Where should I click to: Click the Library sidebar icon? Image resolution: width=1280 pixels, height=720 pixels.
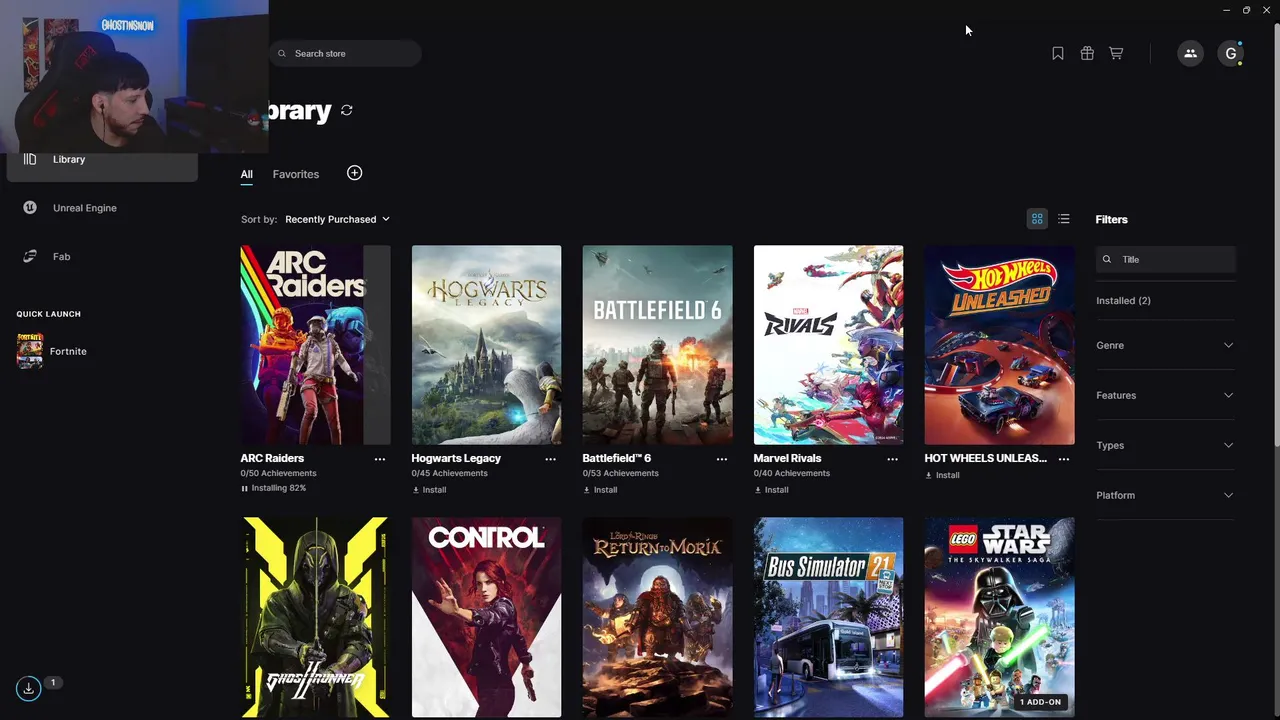[x=30, y=159]
